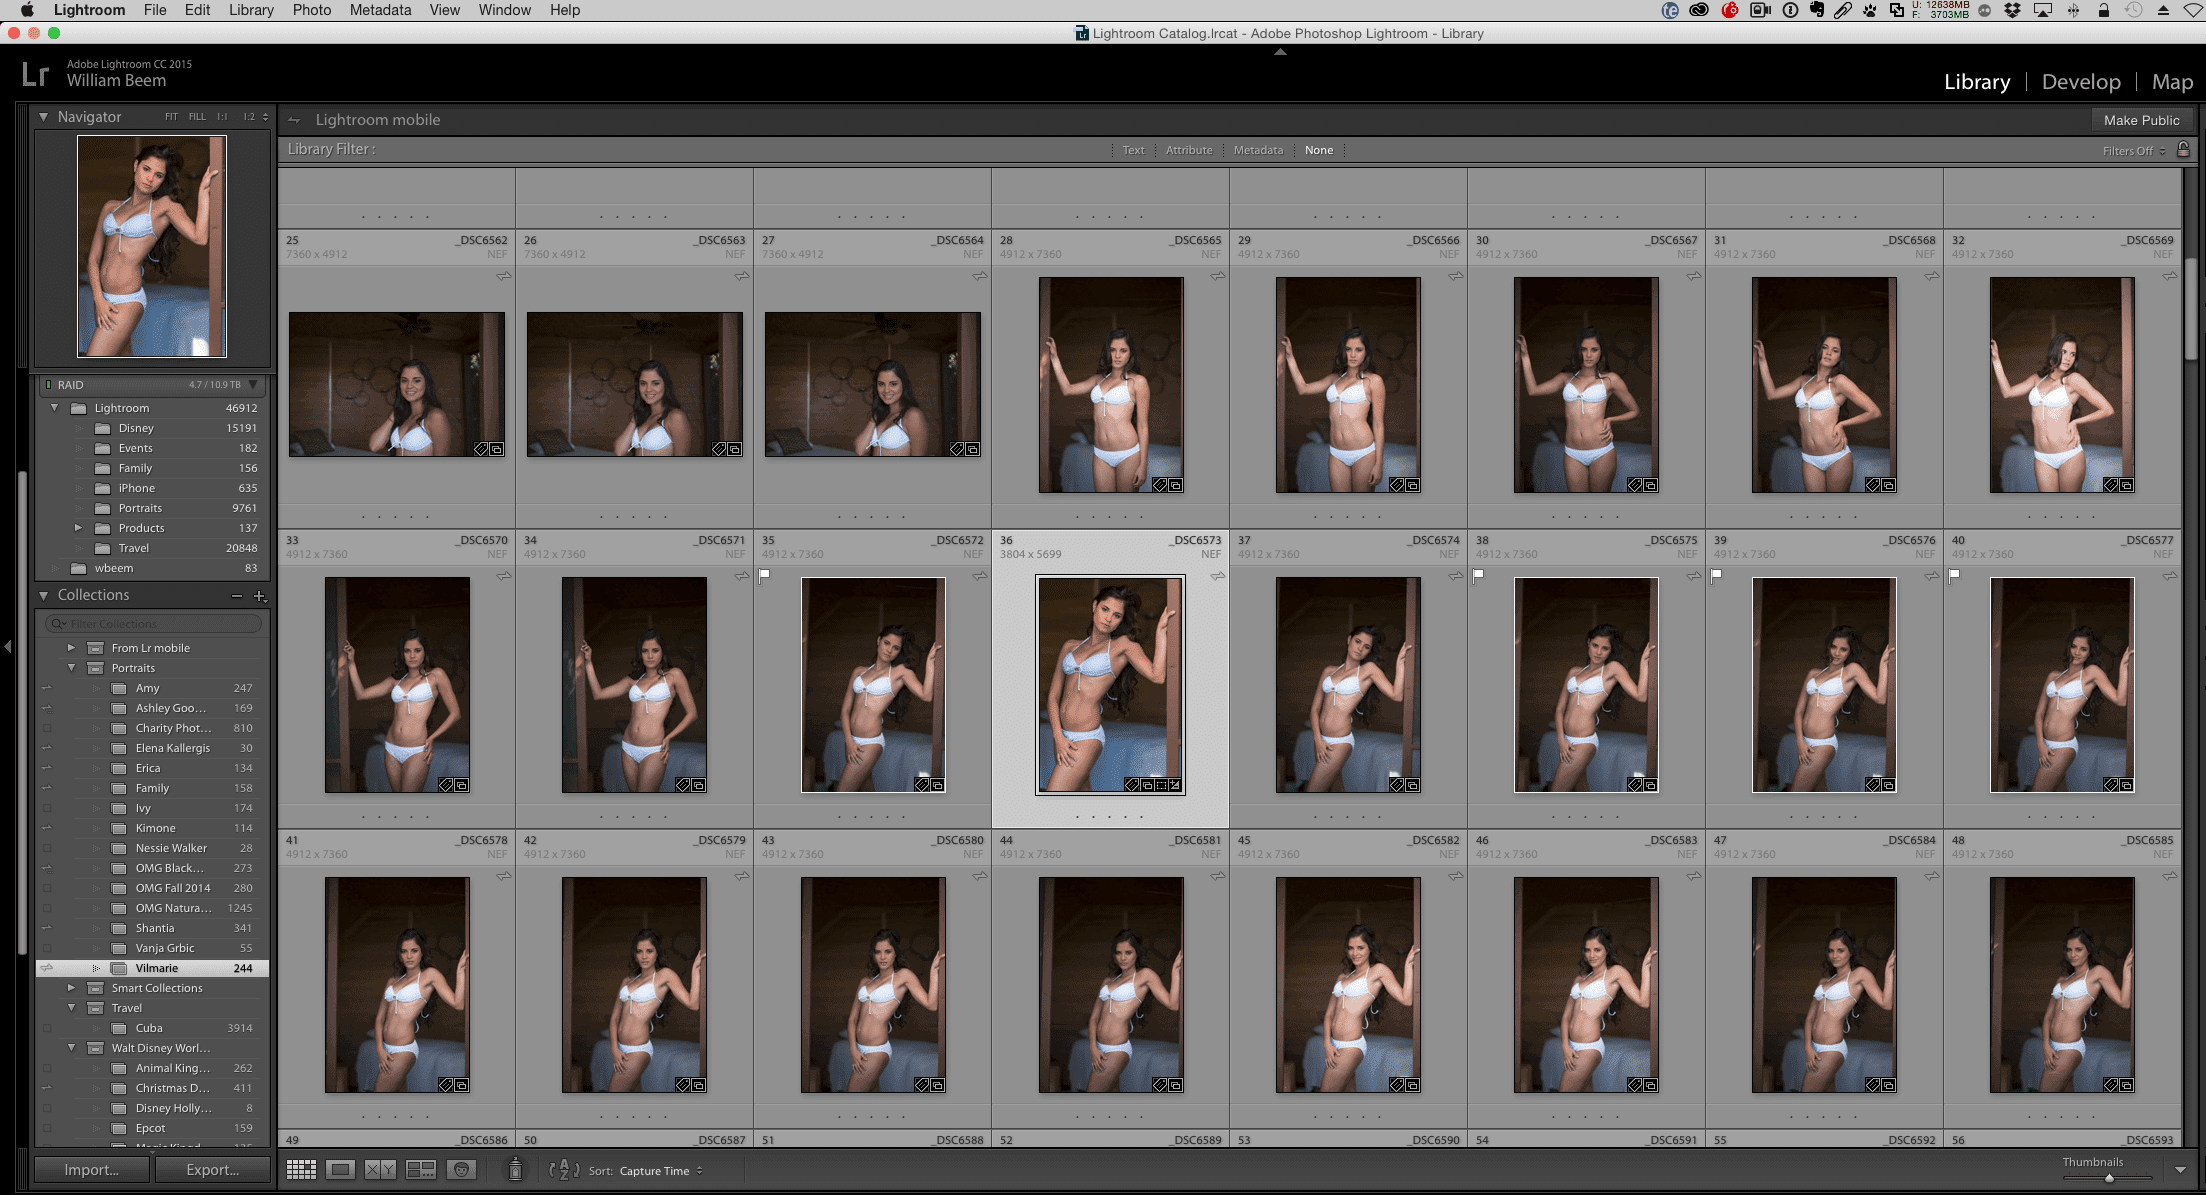This screenshot has width=2206, height=1195.
Task: Click the Filter Collections search field
Action: tap(155, 623)
